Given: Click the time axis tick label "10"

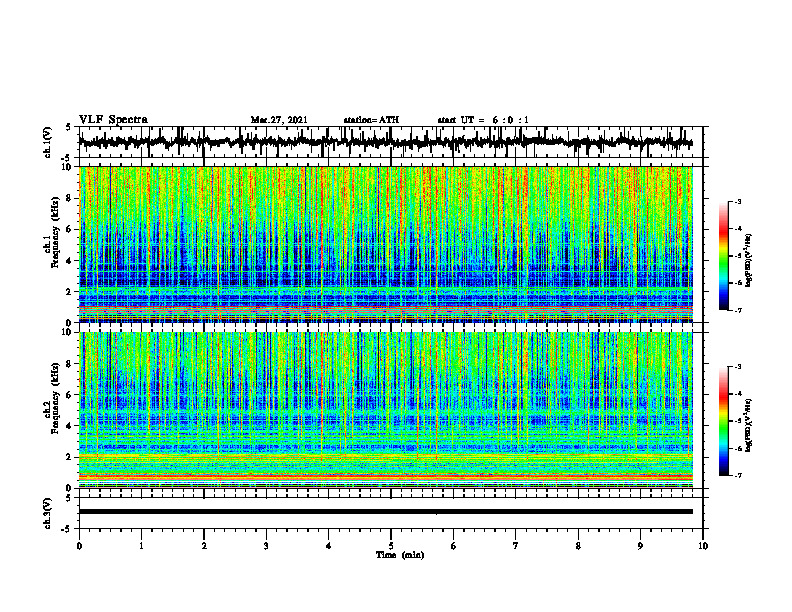Looking at the screenshot, I should [703, 546].
